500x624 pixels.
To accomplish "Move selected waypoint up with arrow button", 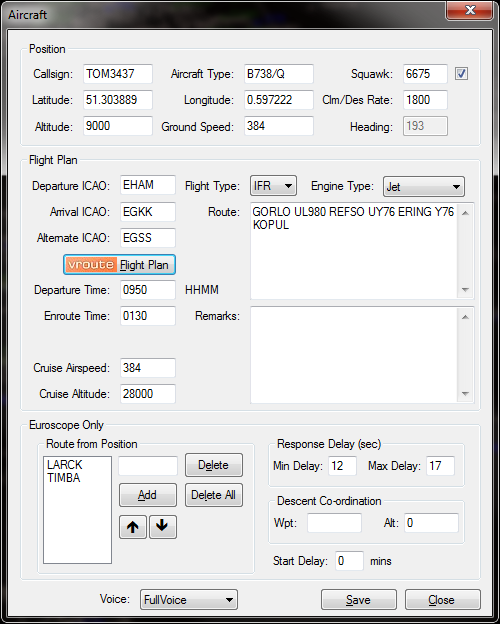I will click(x=133, y=527).
